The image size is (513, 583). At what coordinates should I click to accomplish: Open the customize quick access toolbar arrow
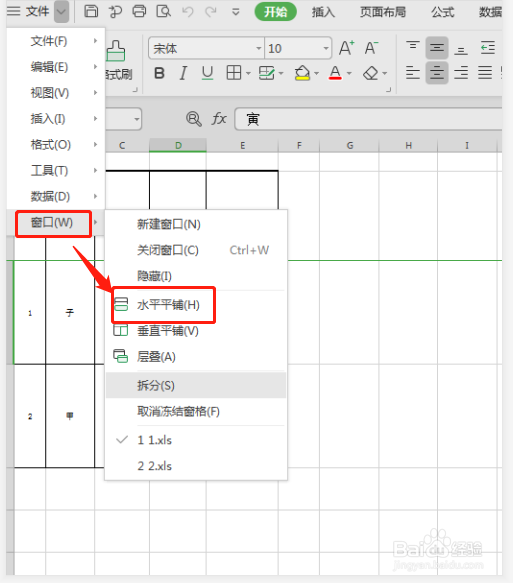[236, 12]
